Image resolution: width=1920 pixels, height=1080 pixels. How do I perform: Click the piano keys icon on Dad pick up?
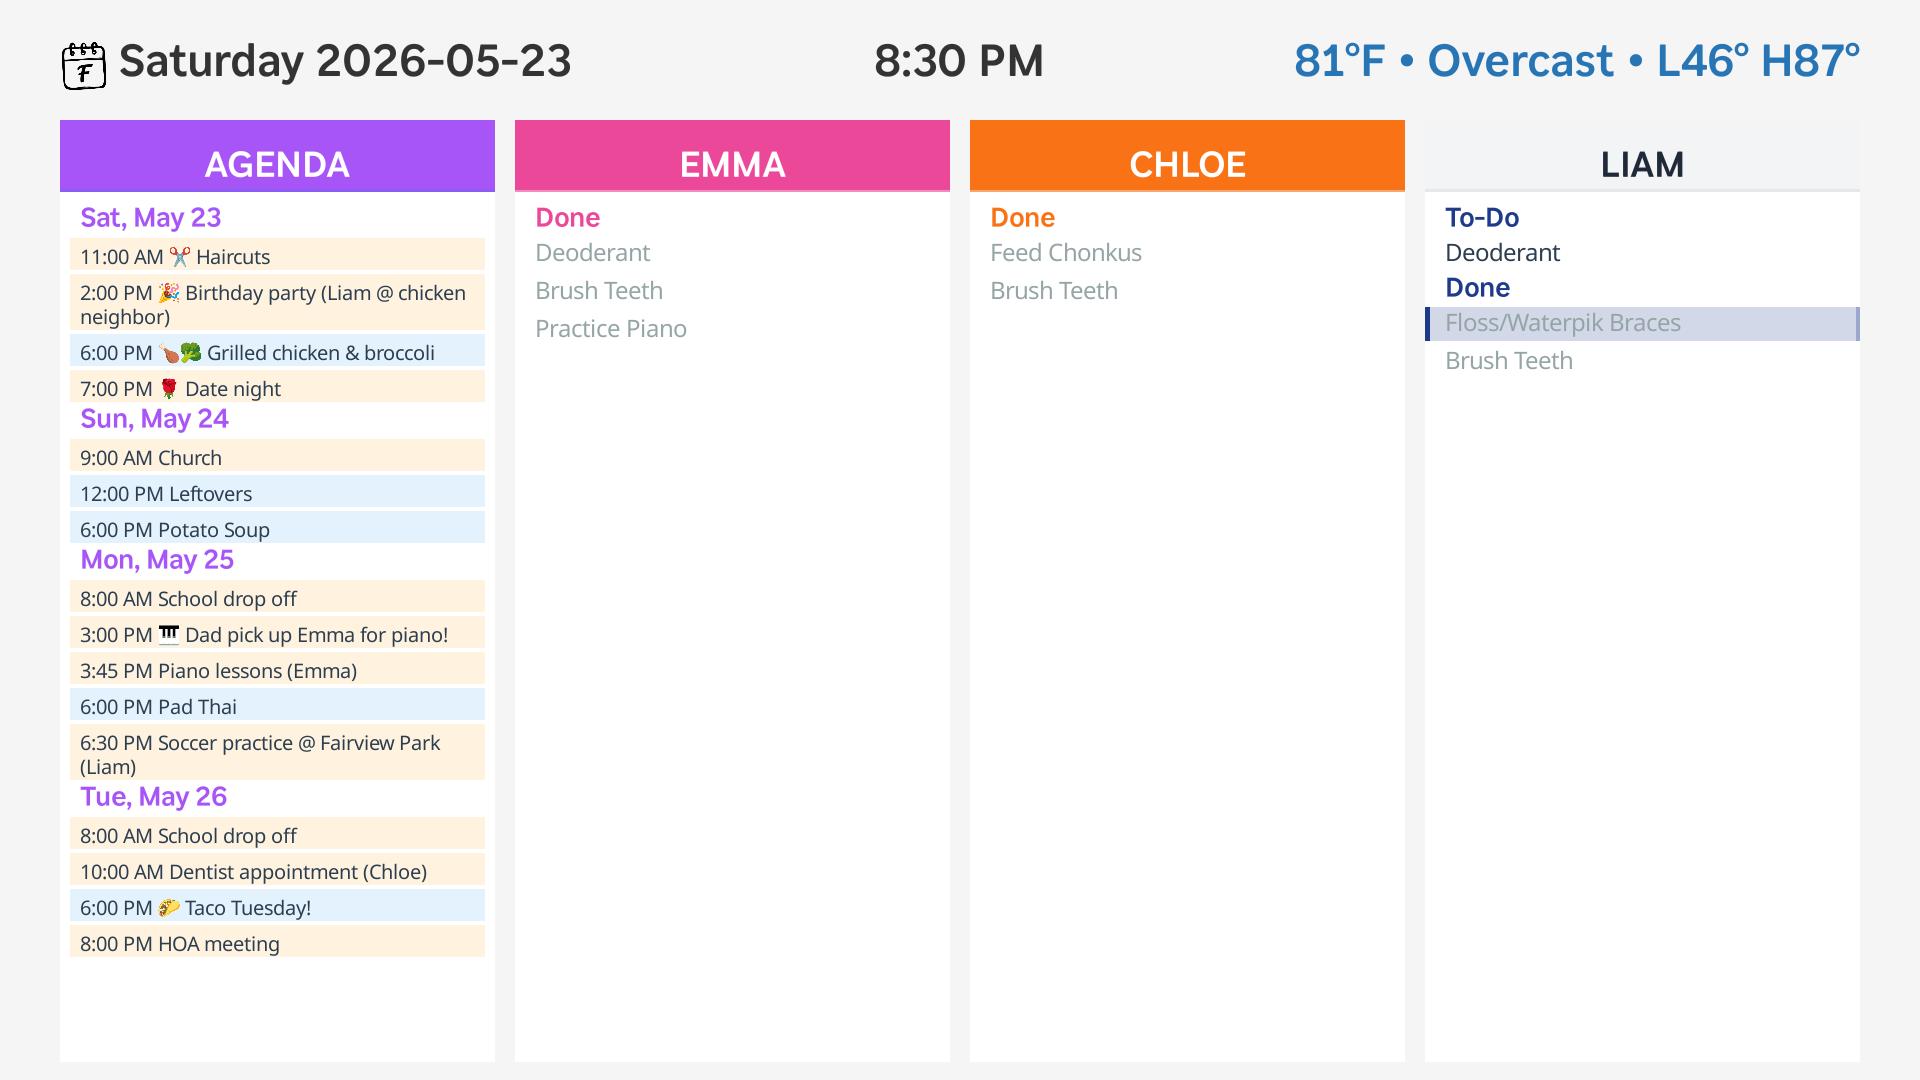[x=169, y=635]
